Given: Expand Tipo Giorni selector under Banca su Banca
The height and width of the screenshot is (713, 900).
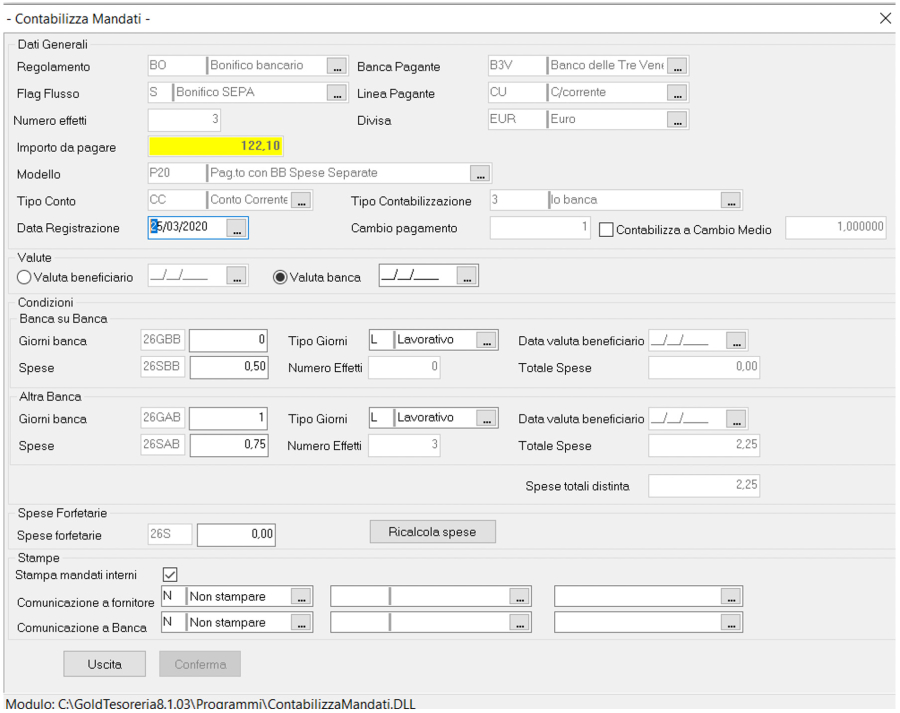Looking at the screenshot, I should tap(486, 341).
